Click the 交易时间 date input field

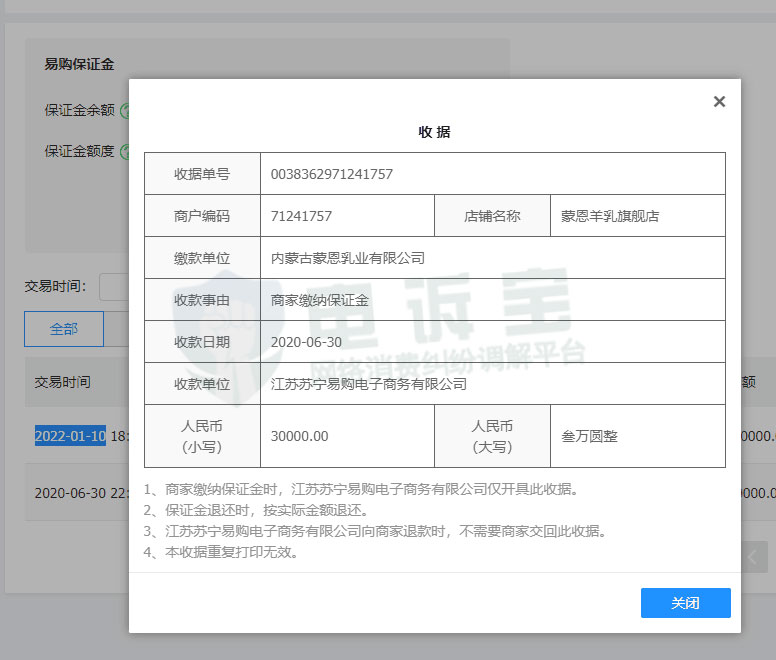coord(114,286)
